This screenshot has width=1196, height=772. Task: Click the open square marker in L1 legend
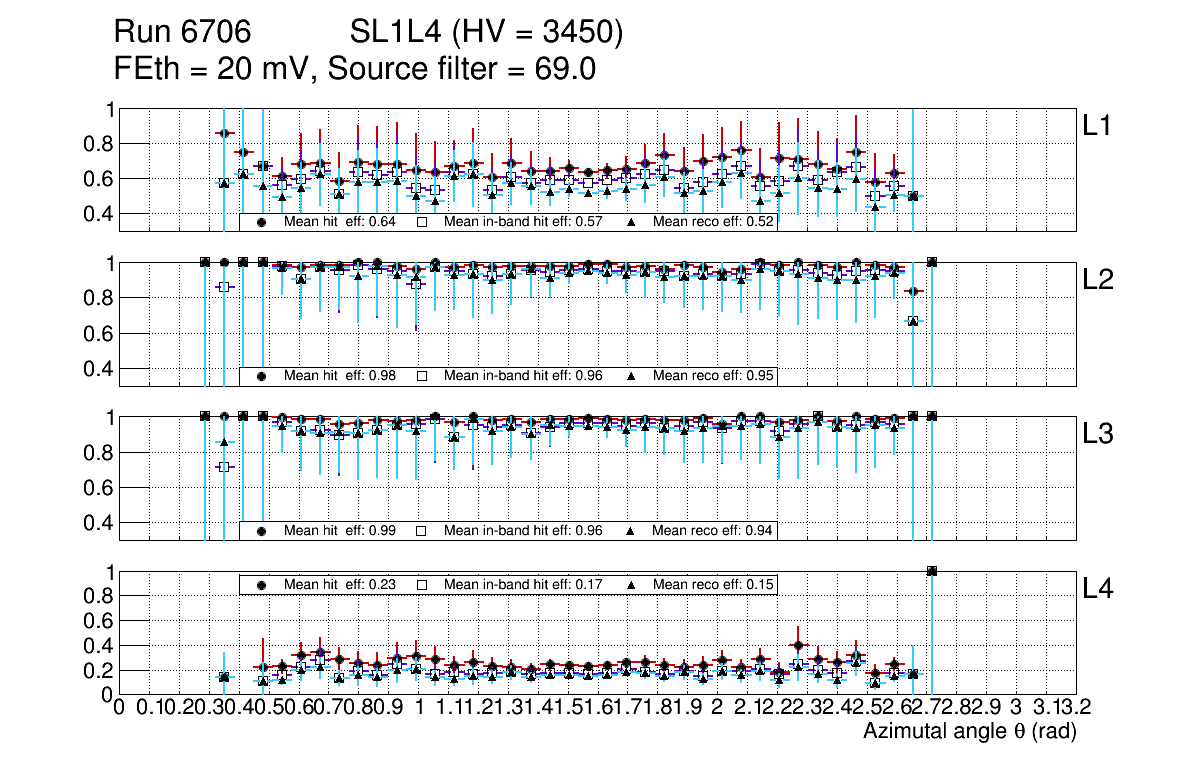point(422,222)
